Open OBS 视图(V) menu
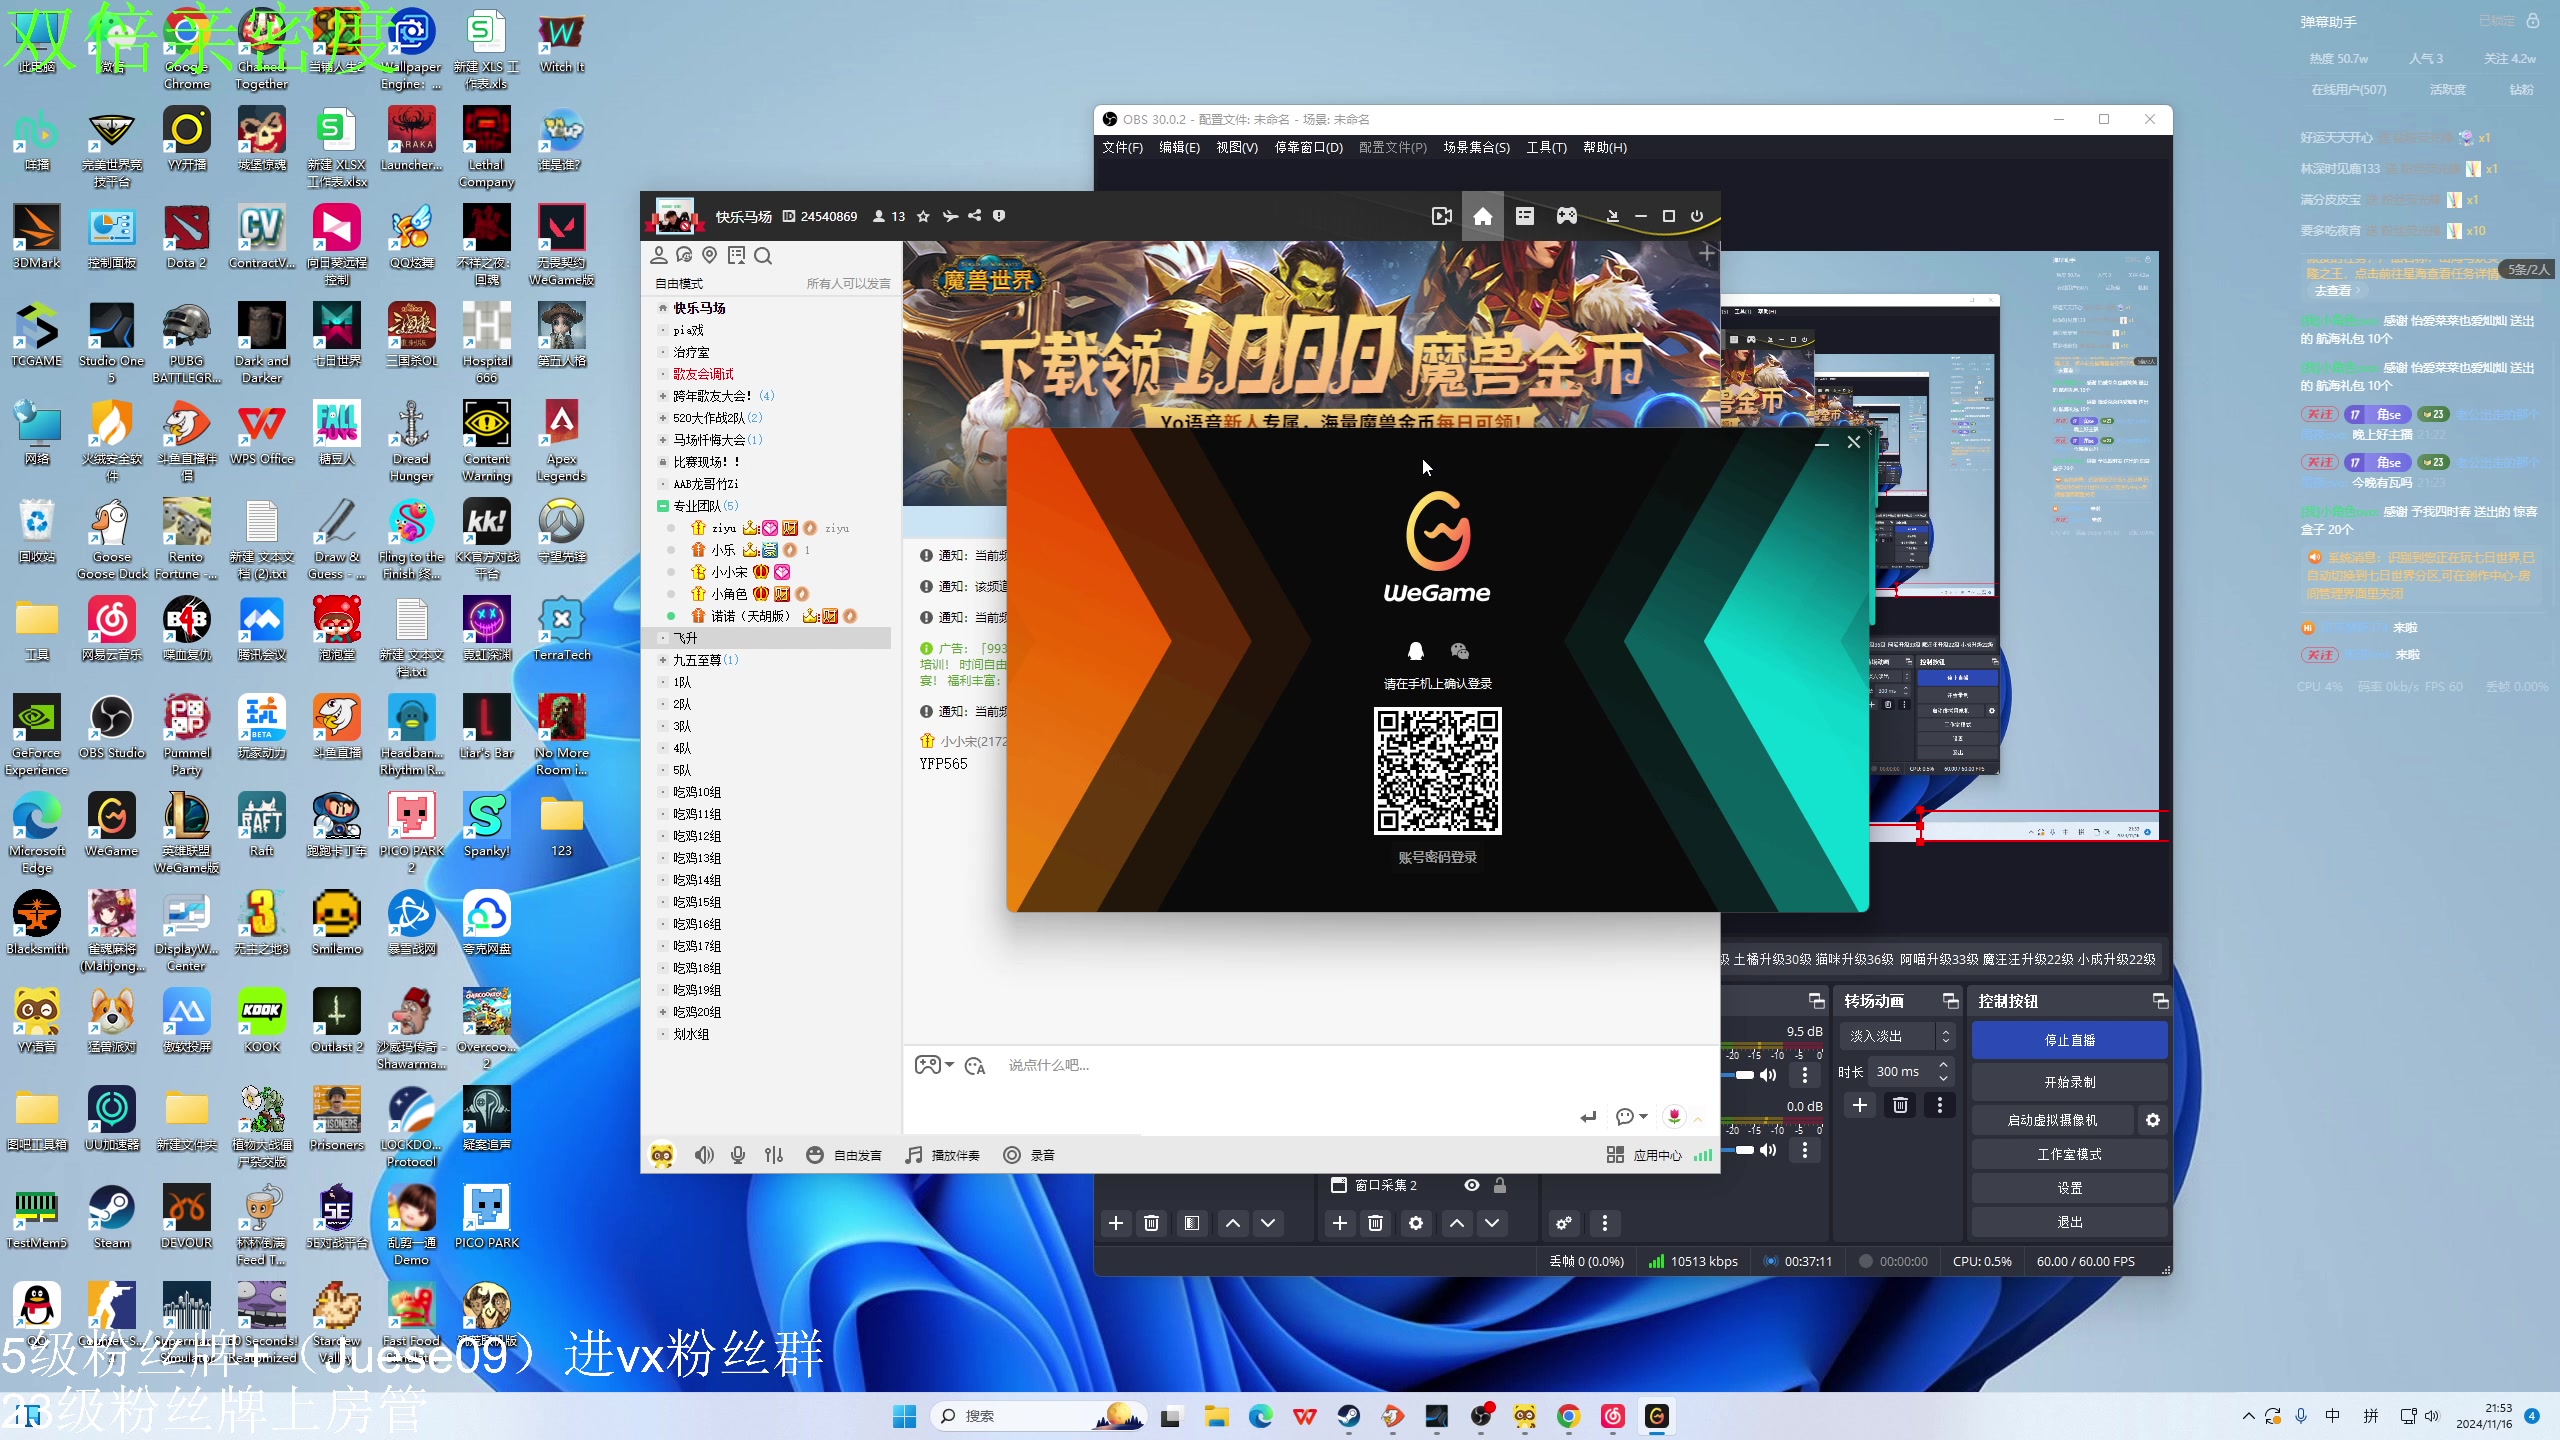This screenshot has height=1440, width=2560. pyautogui.click(x=1237, y=147)
